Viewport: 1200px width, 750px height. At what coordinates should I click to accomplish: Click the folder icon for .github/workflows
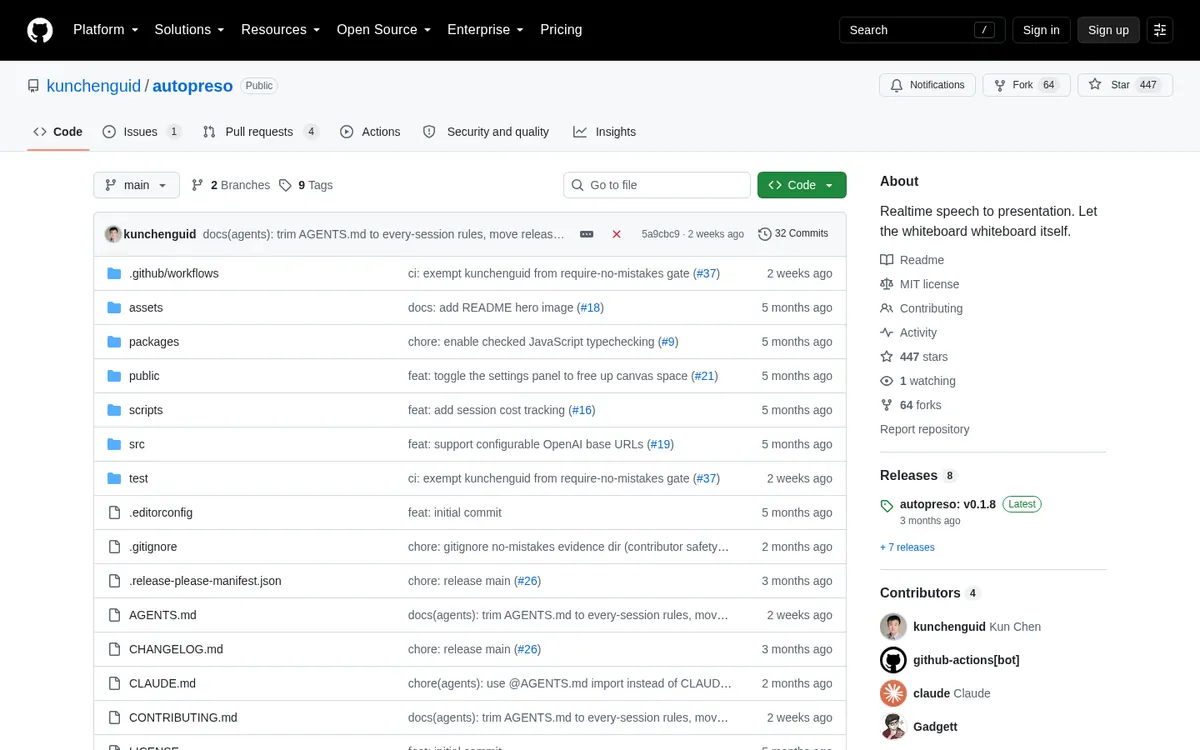click(114, 273)
